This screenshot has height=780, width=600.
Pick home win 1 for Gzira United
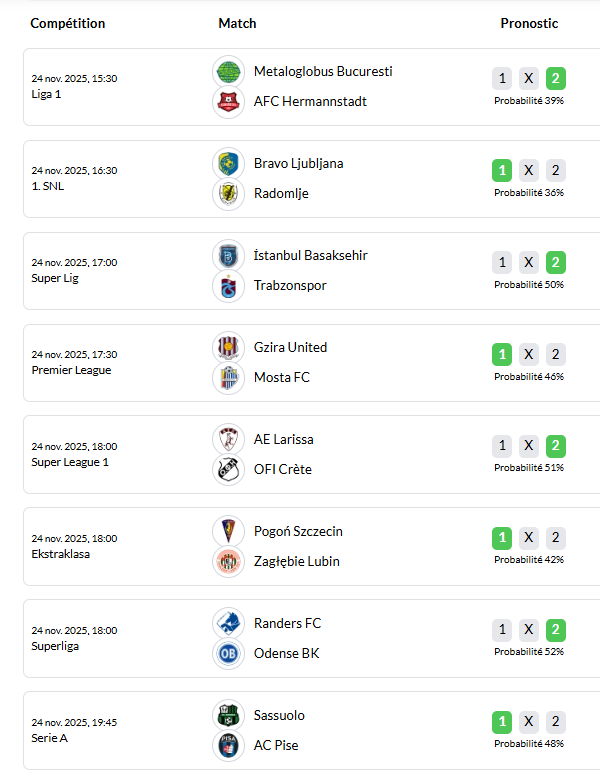coord(502,355)
